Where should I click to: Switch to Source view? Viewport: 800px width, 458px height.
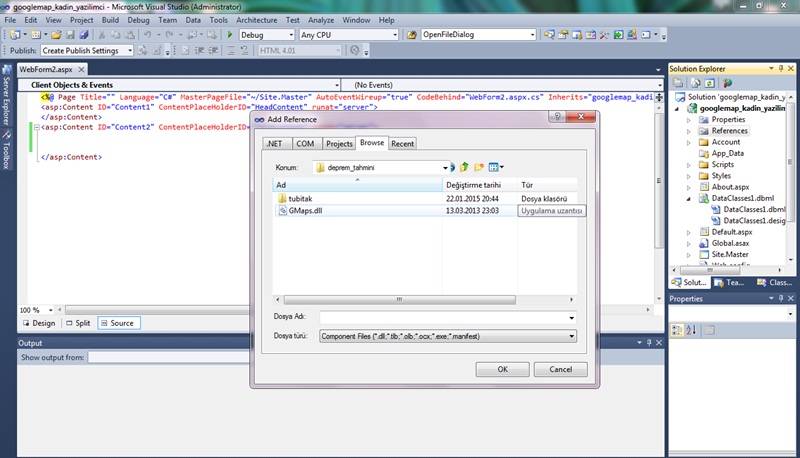click(119, 323)
